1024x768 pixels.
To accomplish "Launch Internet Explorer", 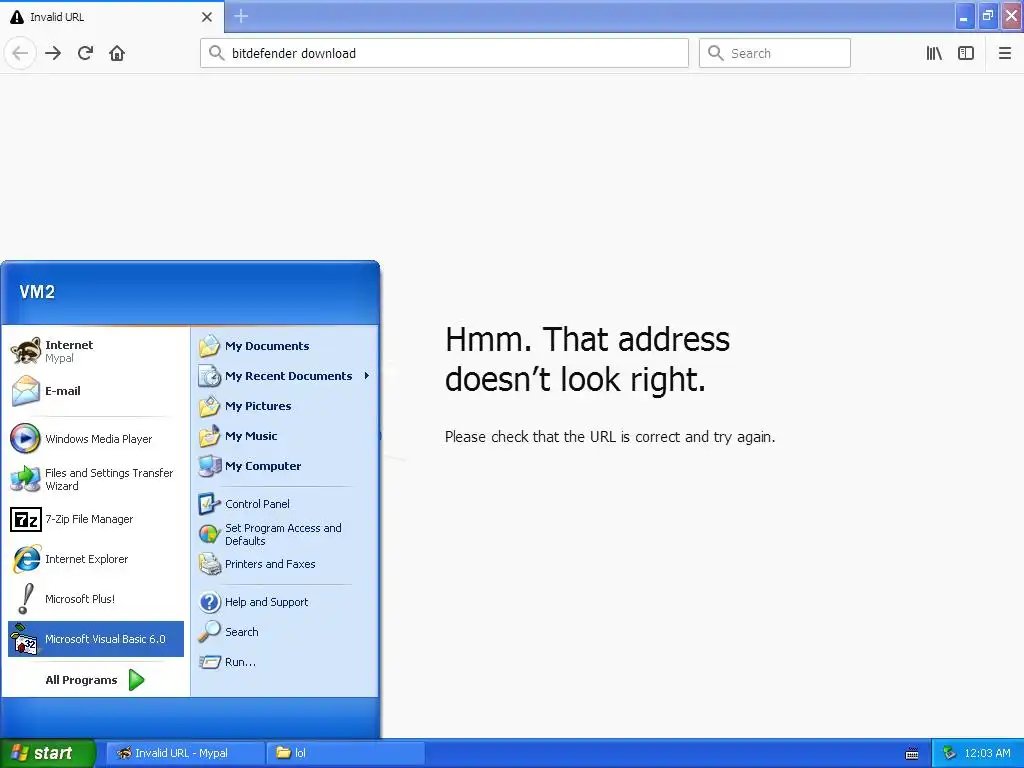I will 96,559.
